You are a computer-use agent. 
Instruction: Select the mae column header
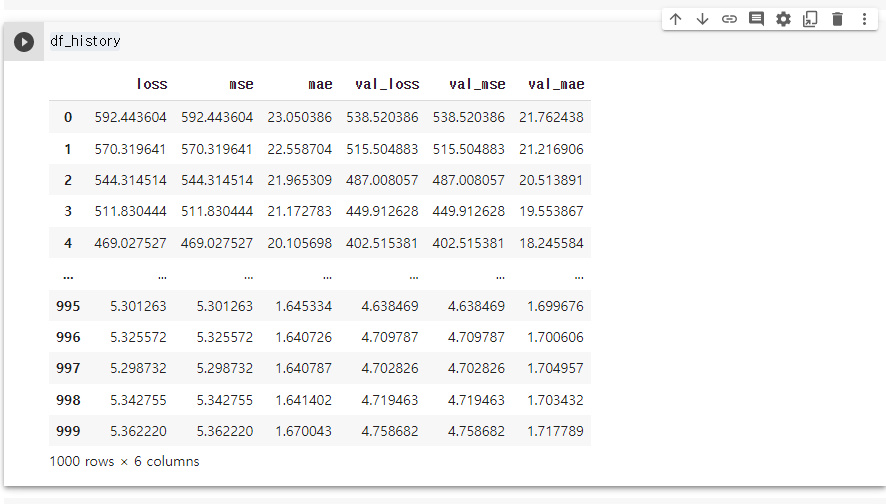[x=320, y=84]
